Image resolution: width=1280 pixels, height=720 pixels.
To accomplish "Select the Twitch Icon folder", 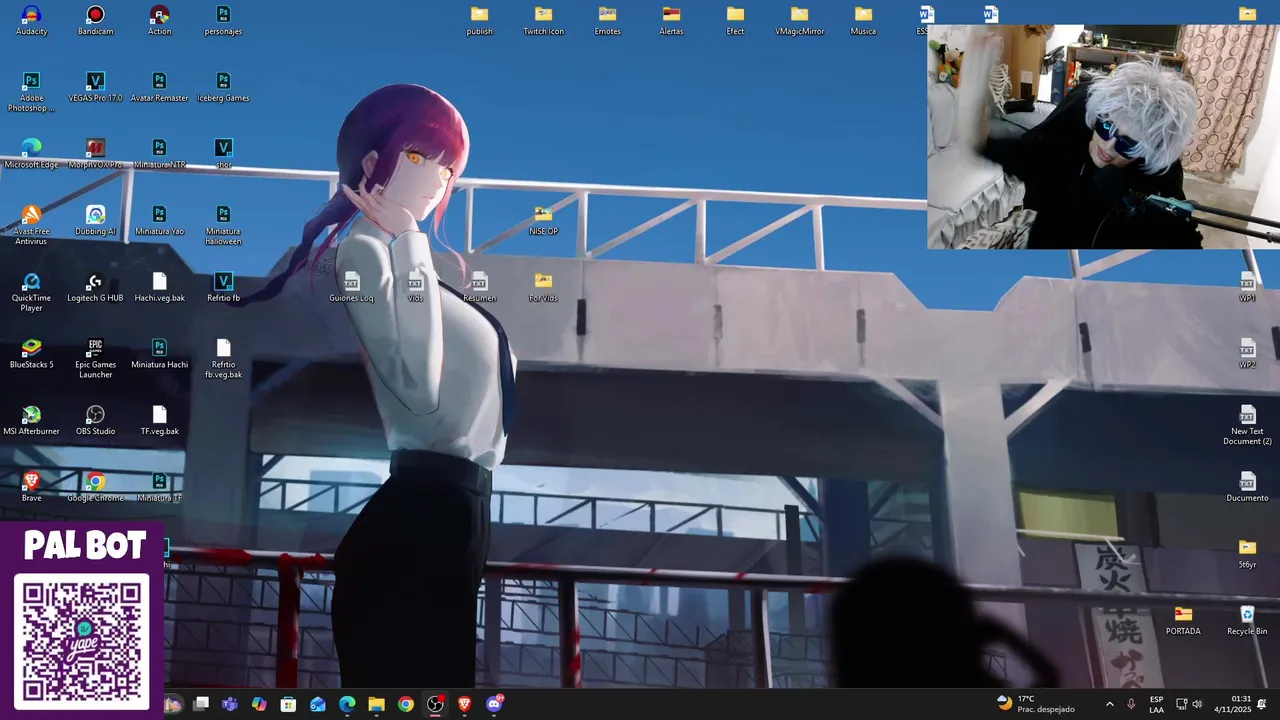I will [543, 21].
